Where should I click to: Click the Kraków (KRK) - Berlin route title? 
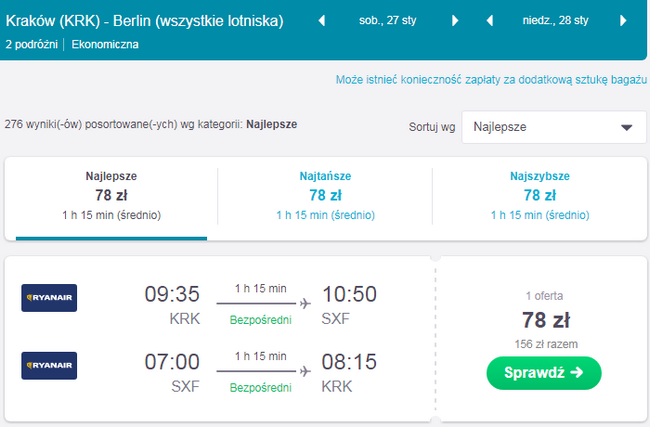tap(144, 21)
